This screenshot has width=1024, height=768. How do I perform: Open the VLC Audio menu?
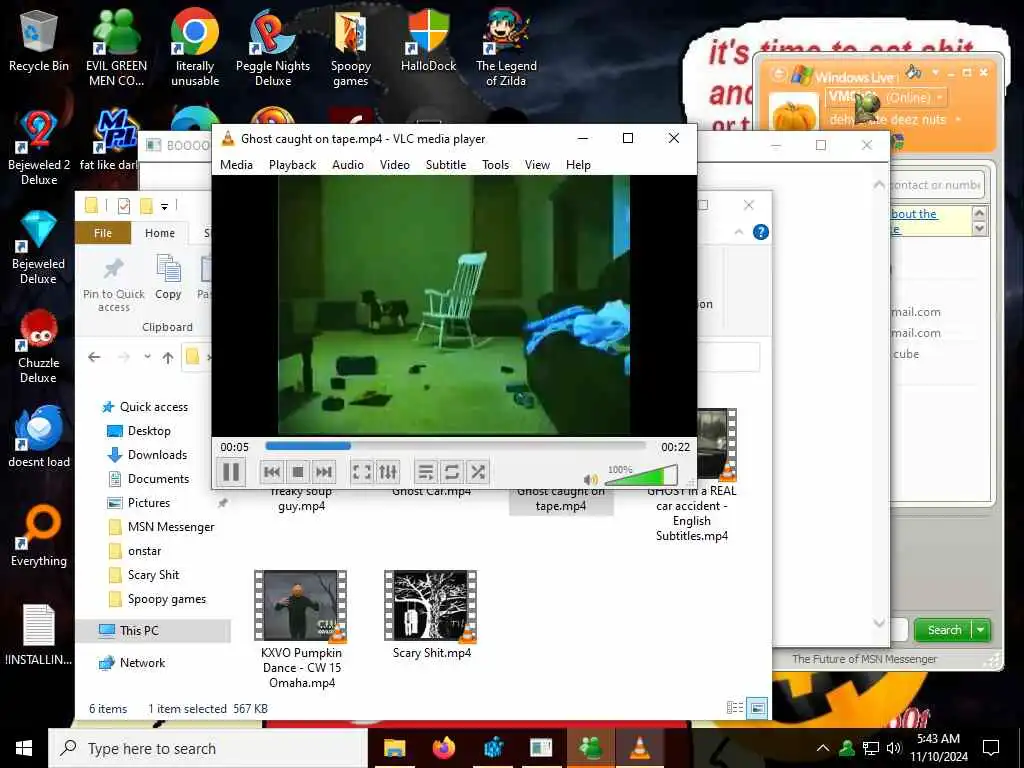[348, 165]
